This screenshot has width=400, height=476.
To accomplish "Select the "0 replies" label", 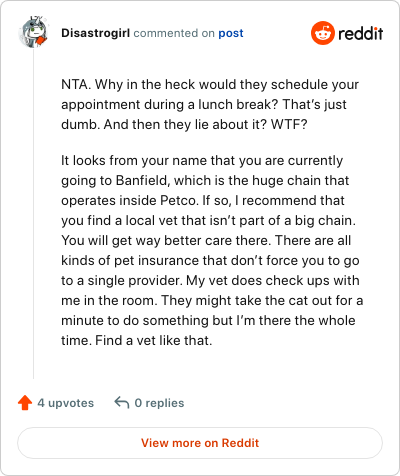I will click(x=159, y=403).
